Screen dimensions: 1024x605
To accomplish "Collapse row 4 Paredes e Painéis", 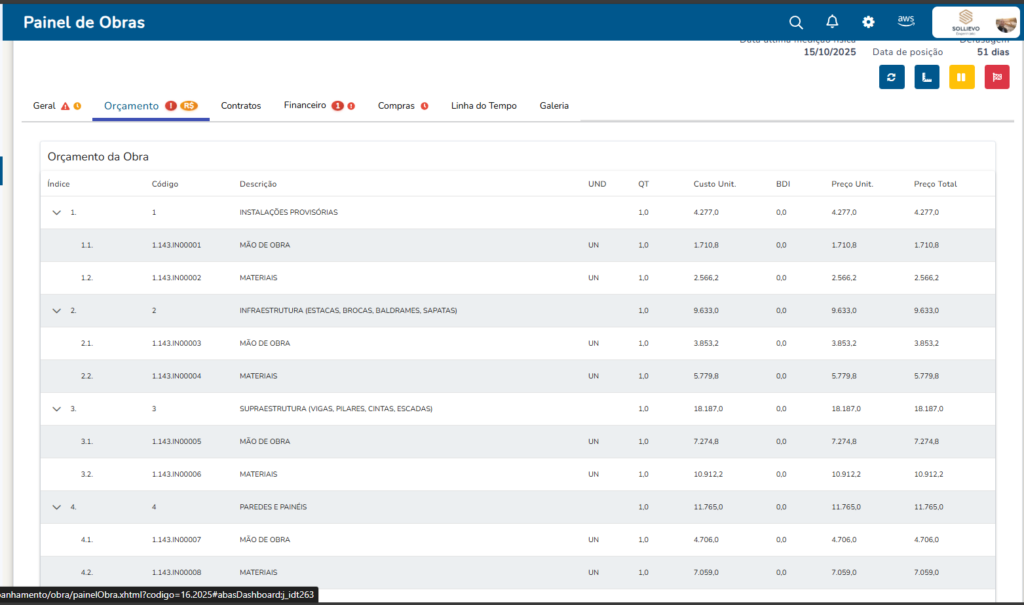I will click(x=57, y=507).
